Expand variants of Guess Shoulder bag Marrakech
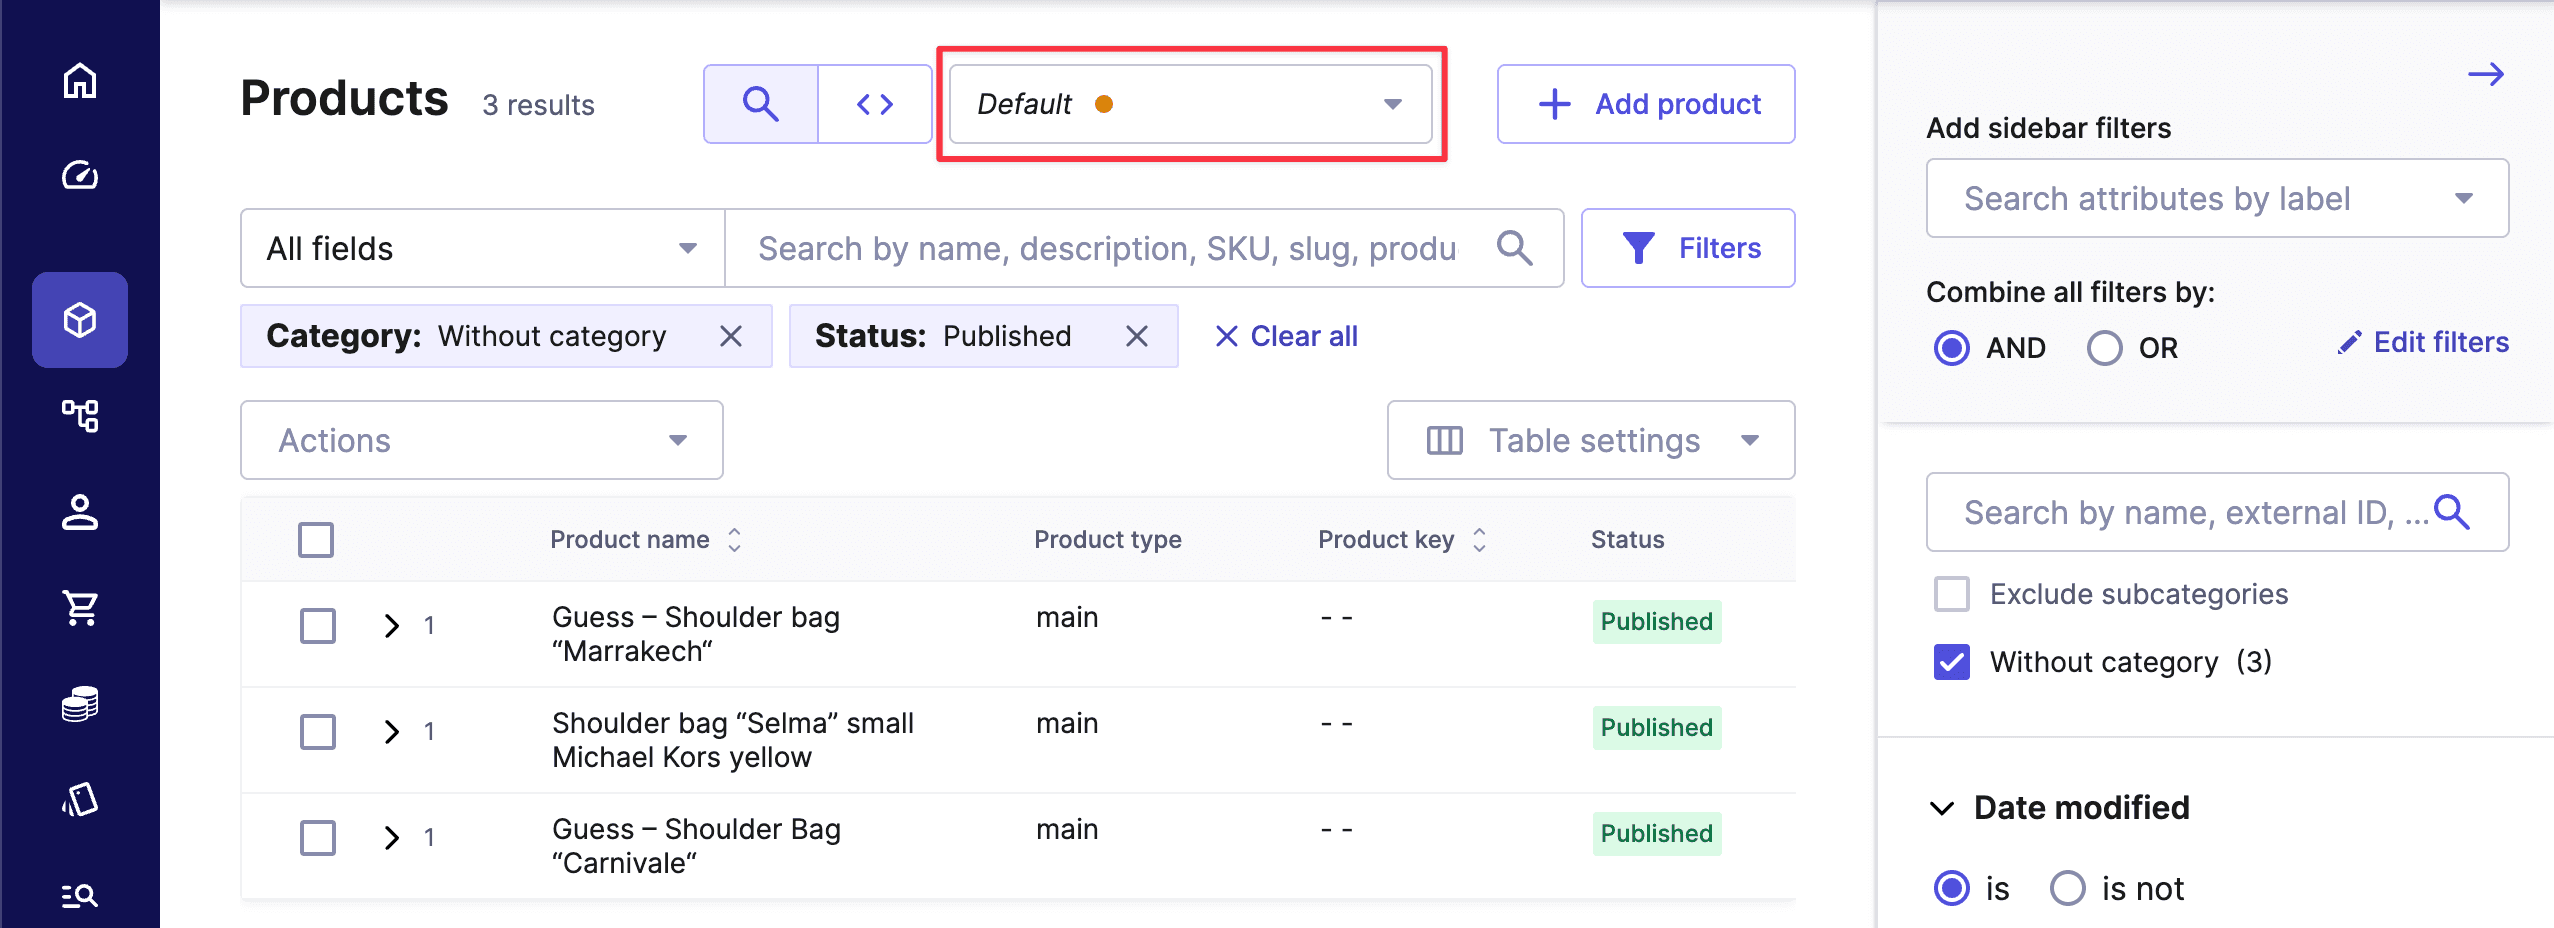The width and height of the screenshot is (2554, 928). (x=392, y=626)
